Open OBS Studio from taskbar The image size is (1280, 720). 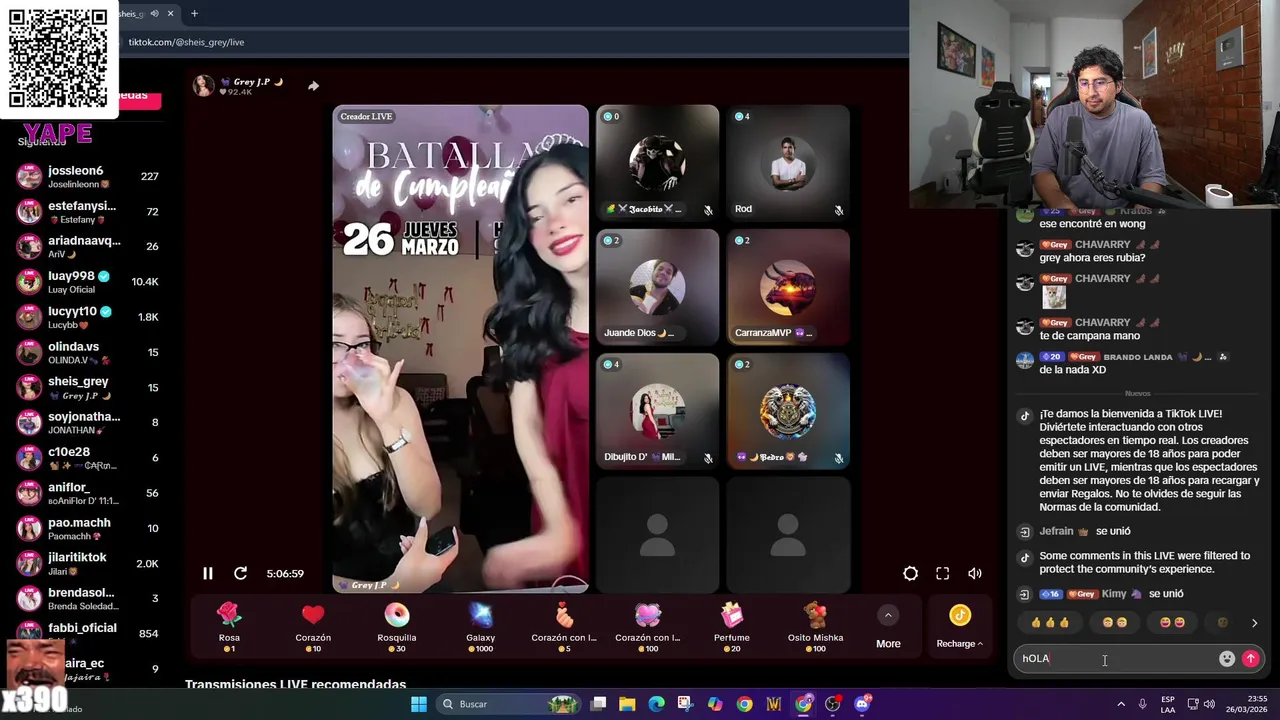click(833, 704)
